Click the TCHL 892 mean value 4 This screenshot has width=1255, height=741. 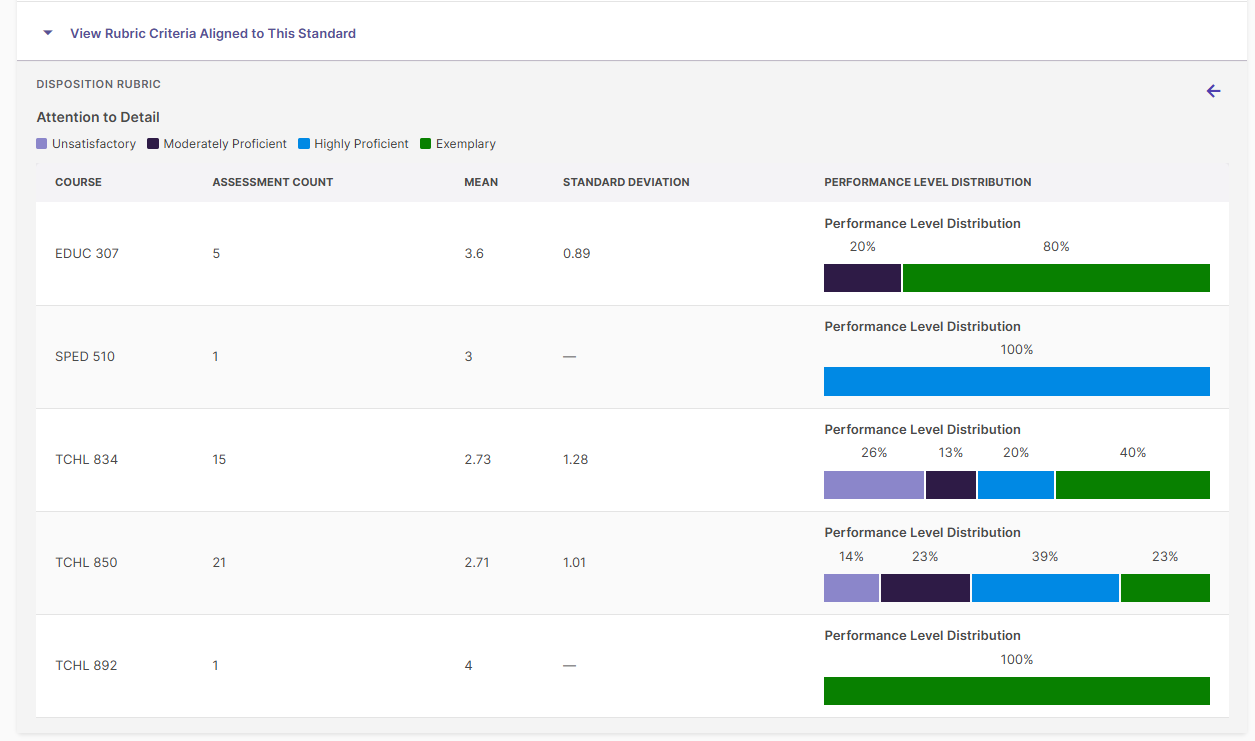[468, 666]
